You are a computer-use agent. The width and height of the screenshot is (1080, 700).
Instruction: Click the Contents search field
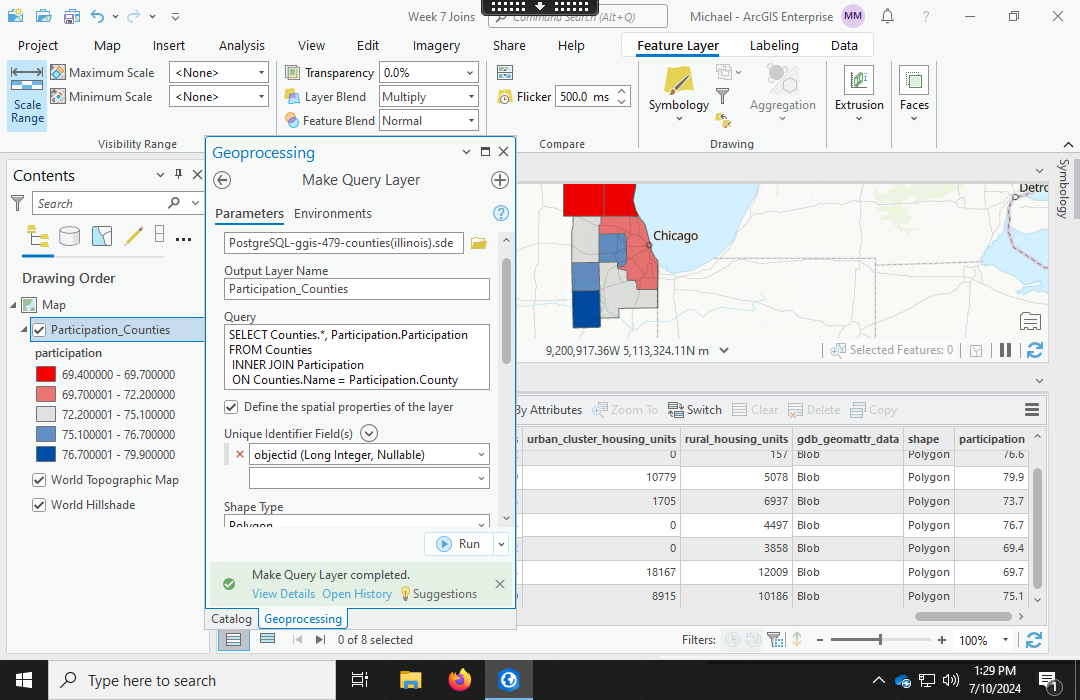point(101,203)
